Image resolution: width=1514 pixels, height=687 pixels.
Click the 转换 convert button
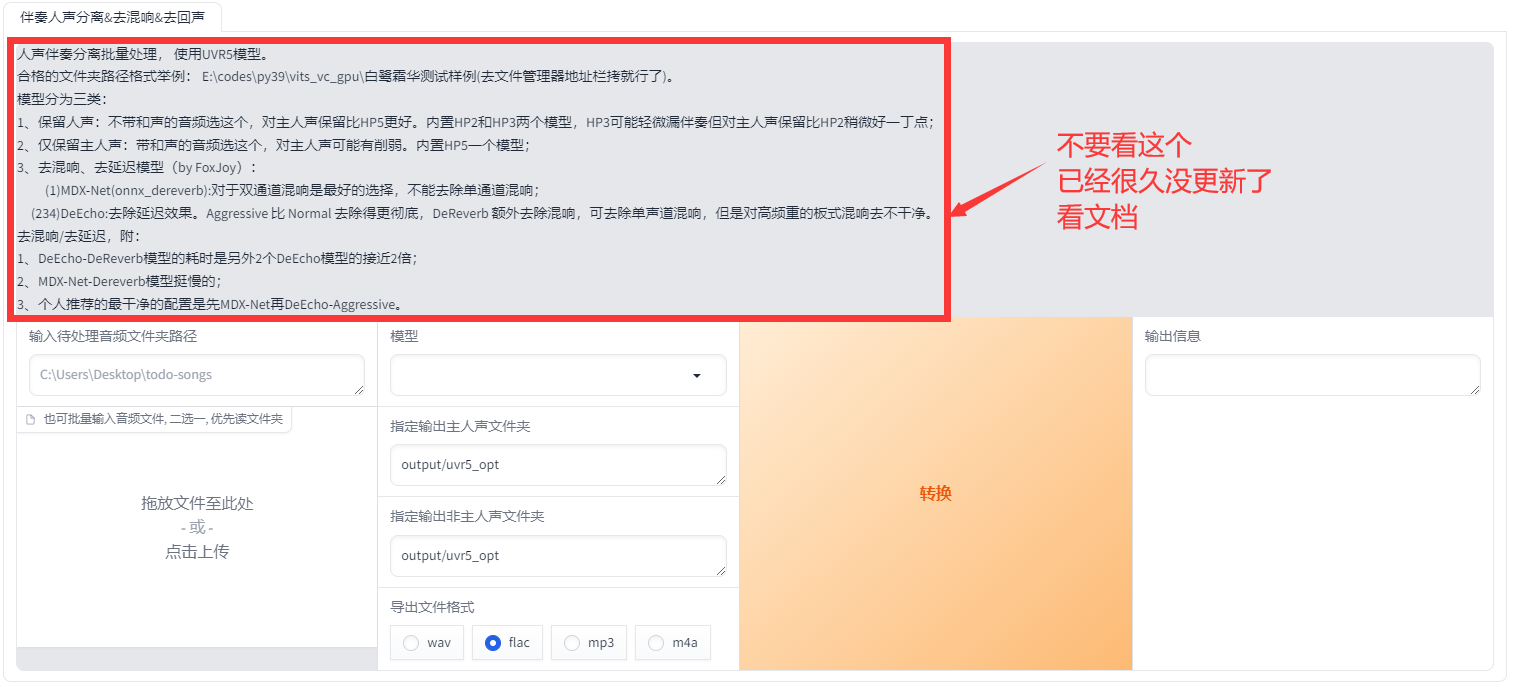coord(936,493)
